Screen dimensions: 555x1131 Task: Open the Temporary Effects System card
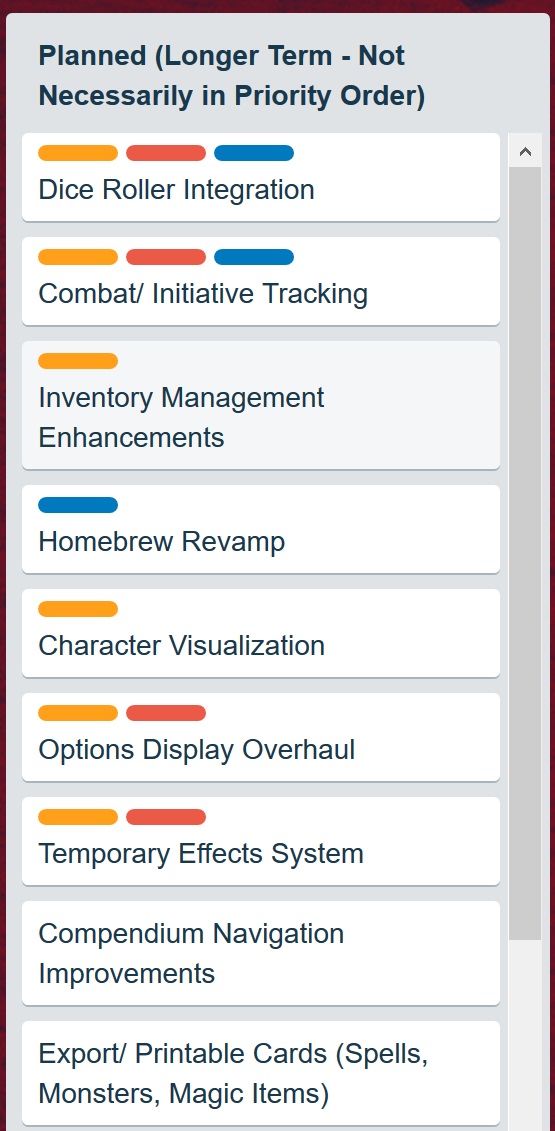[x=261, y=841]
